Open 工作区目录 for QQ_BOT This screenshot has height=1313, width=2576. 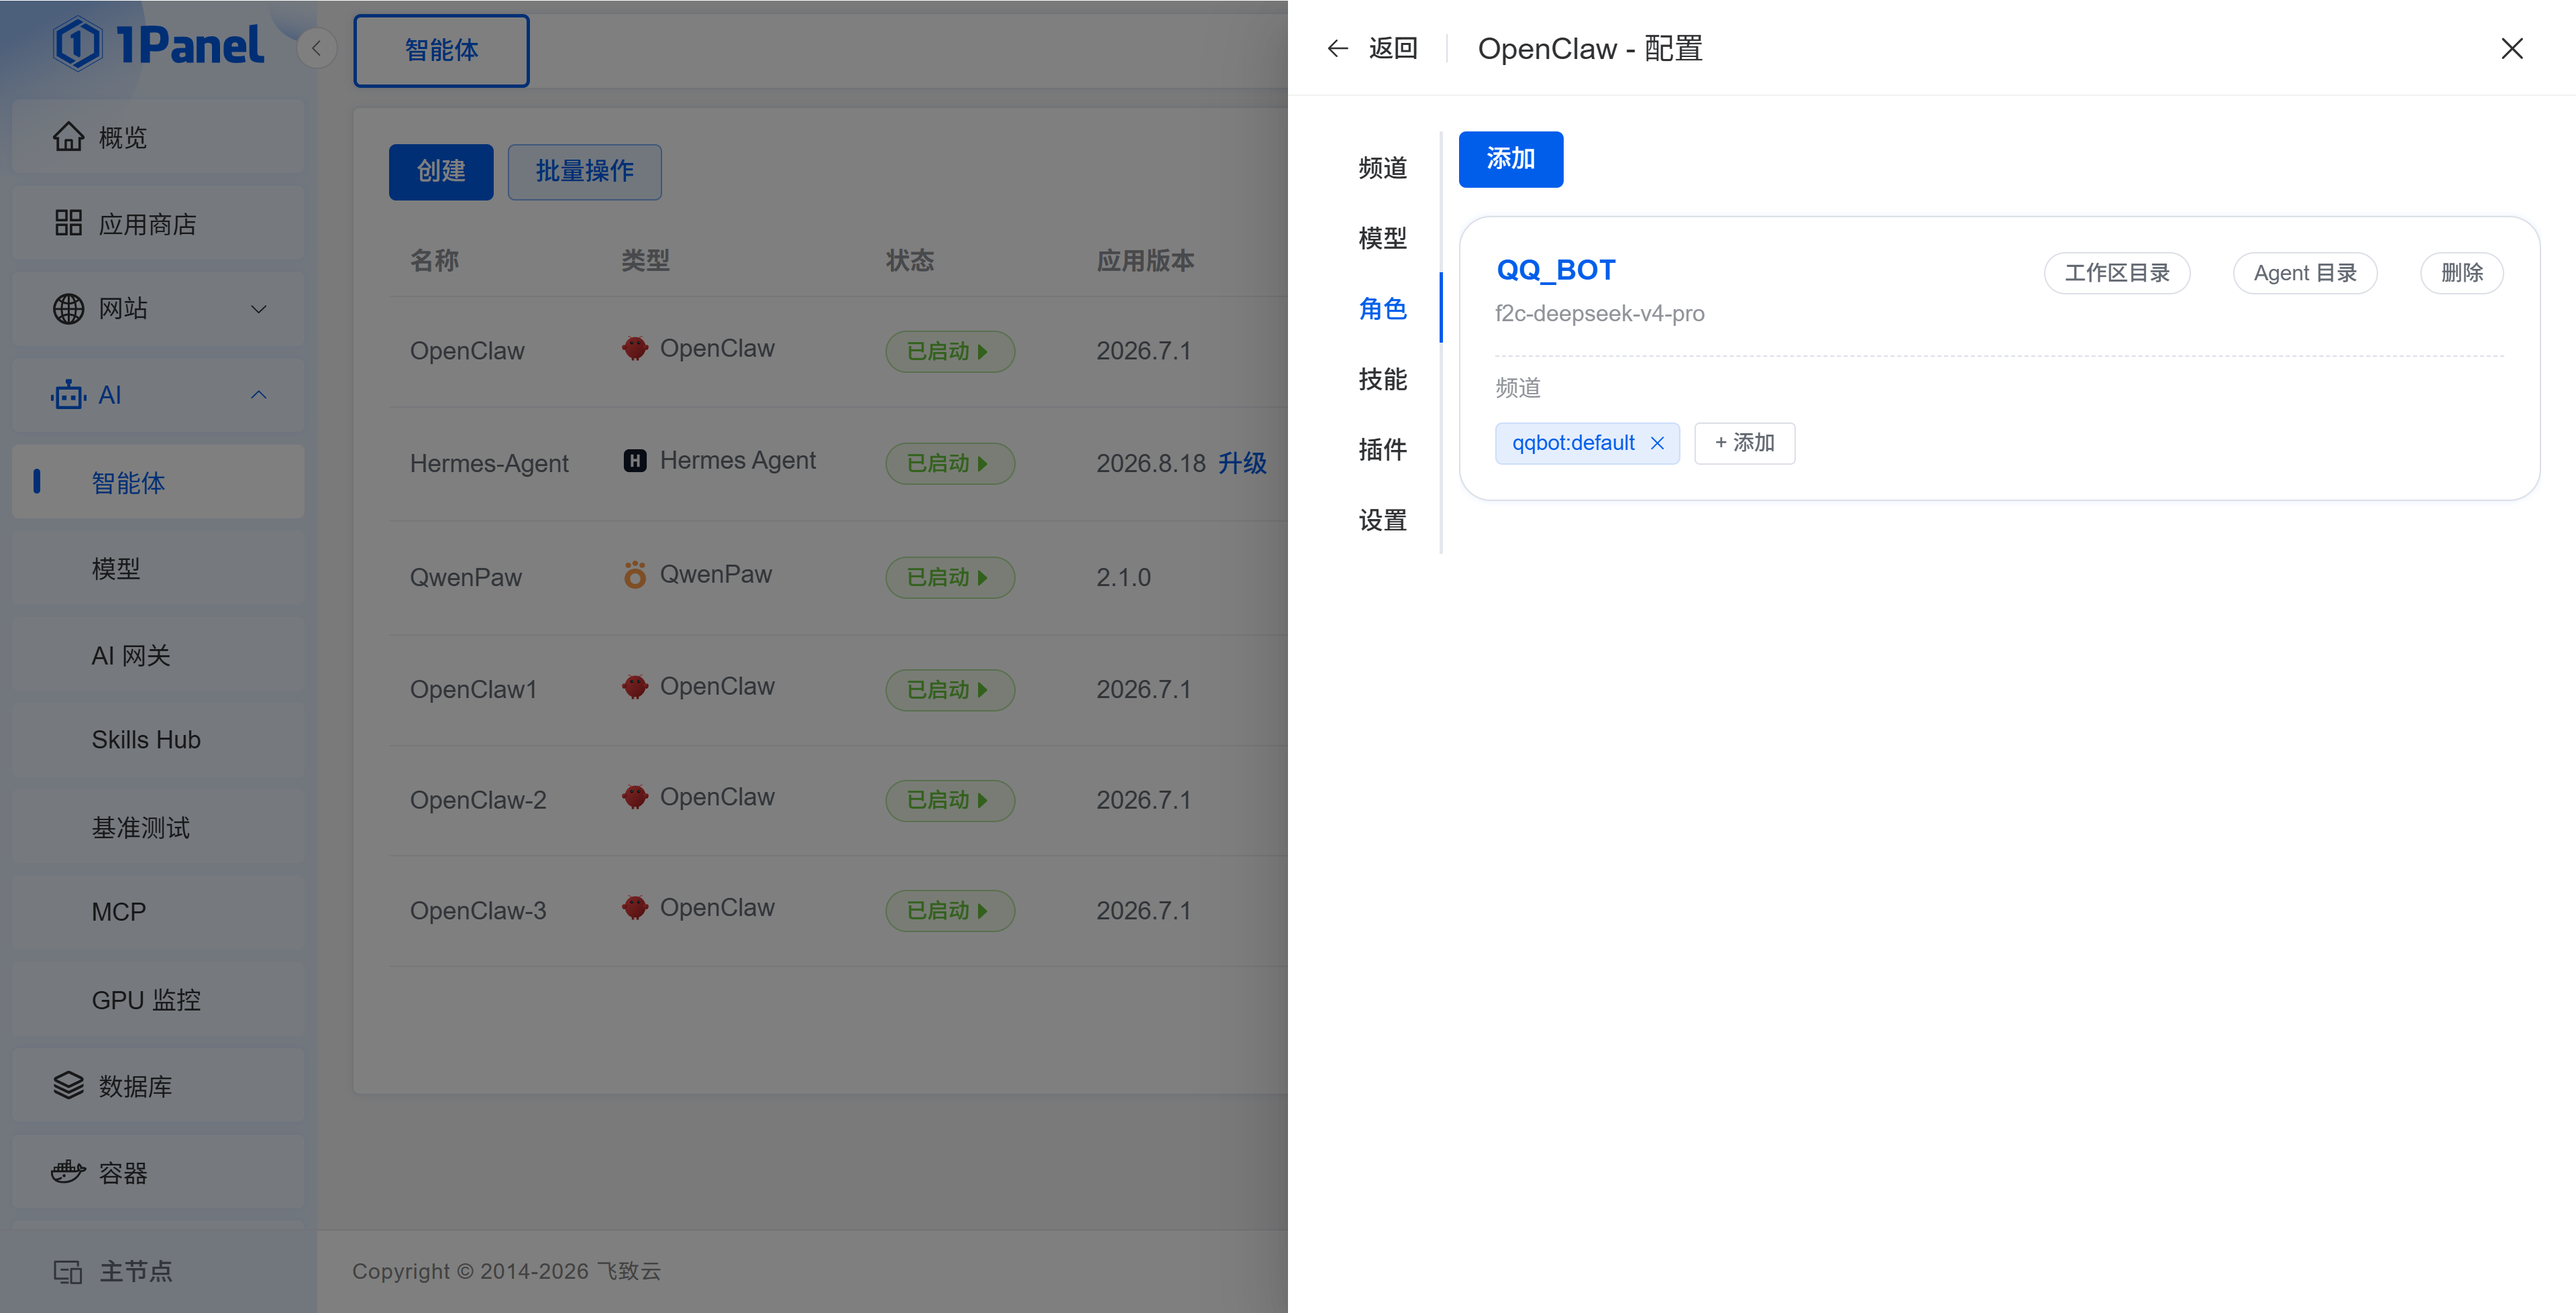pos(2117,273)
